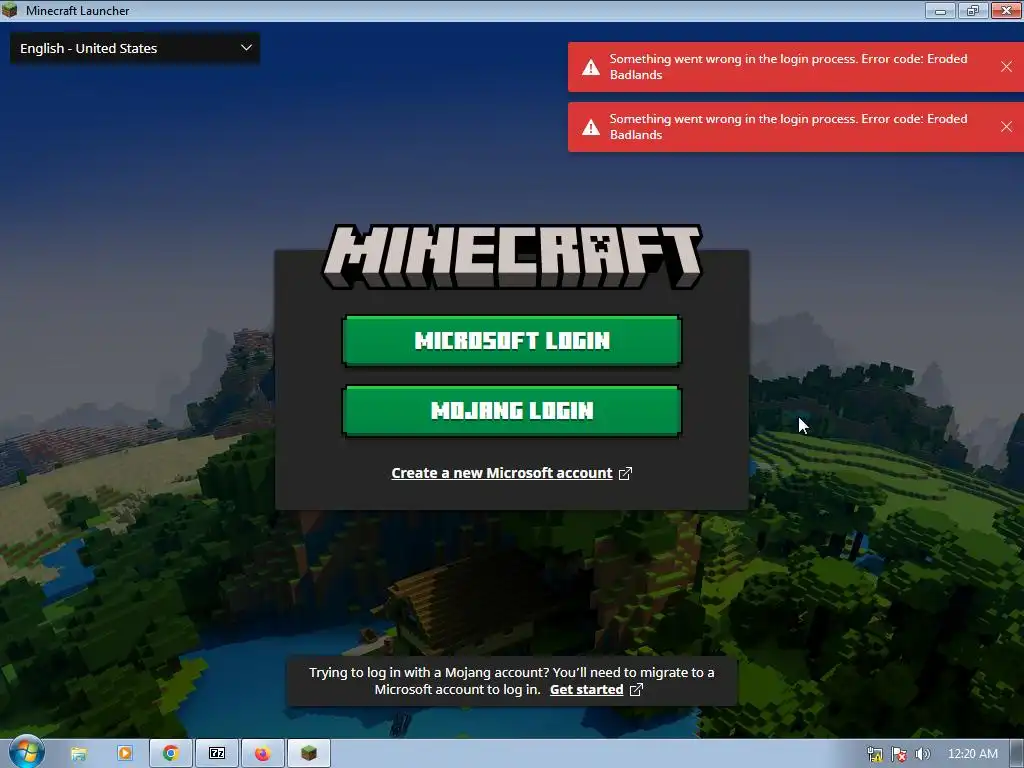Click the Minecraft Launcher title bar icon

coord(10,10)
